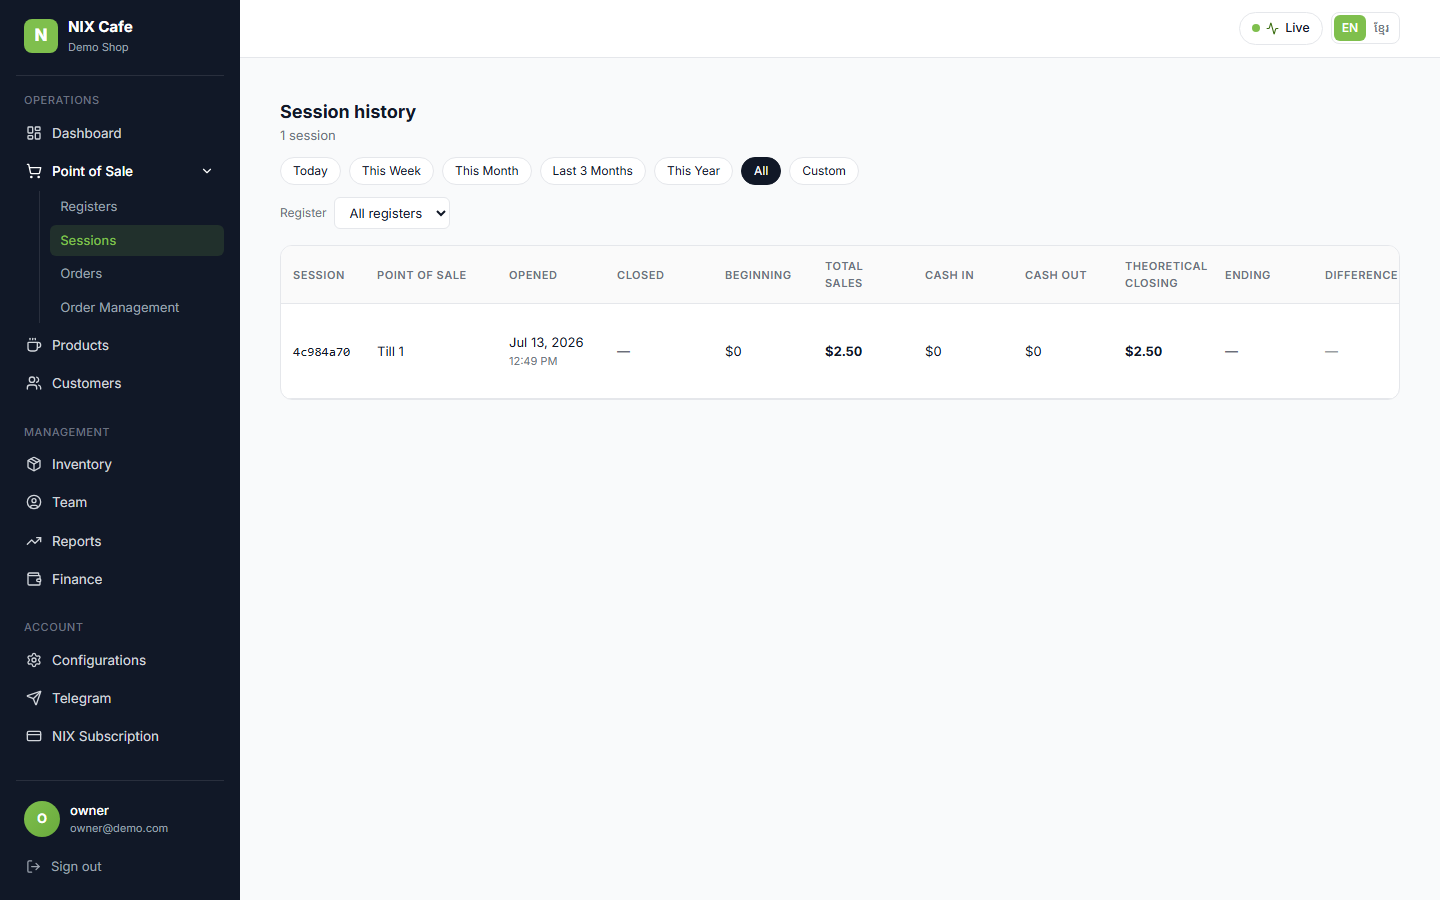Switch language to Khmer

coord(1381,28)
